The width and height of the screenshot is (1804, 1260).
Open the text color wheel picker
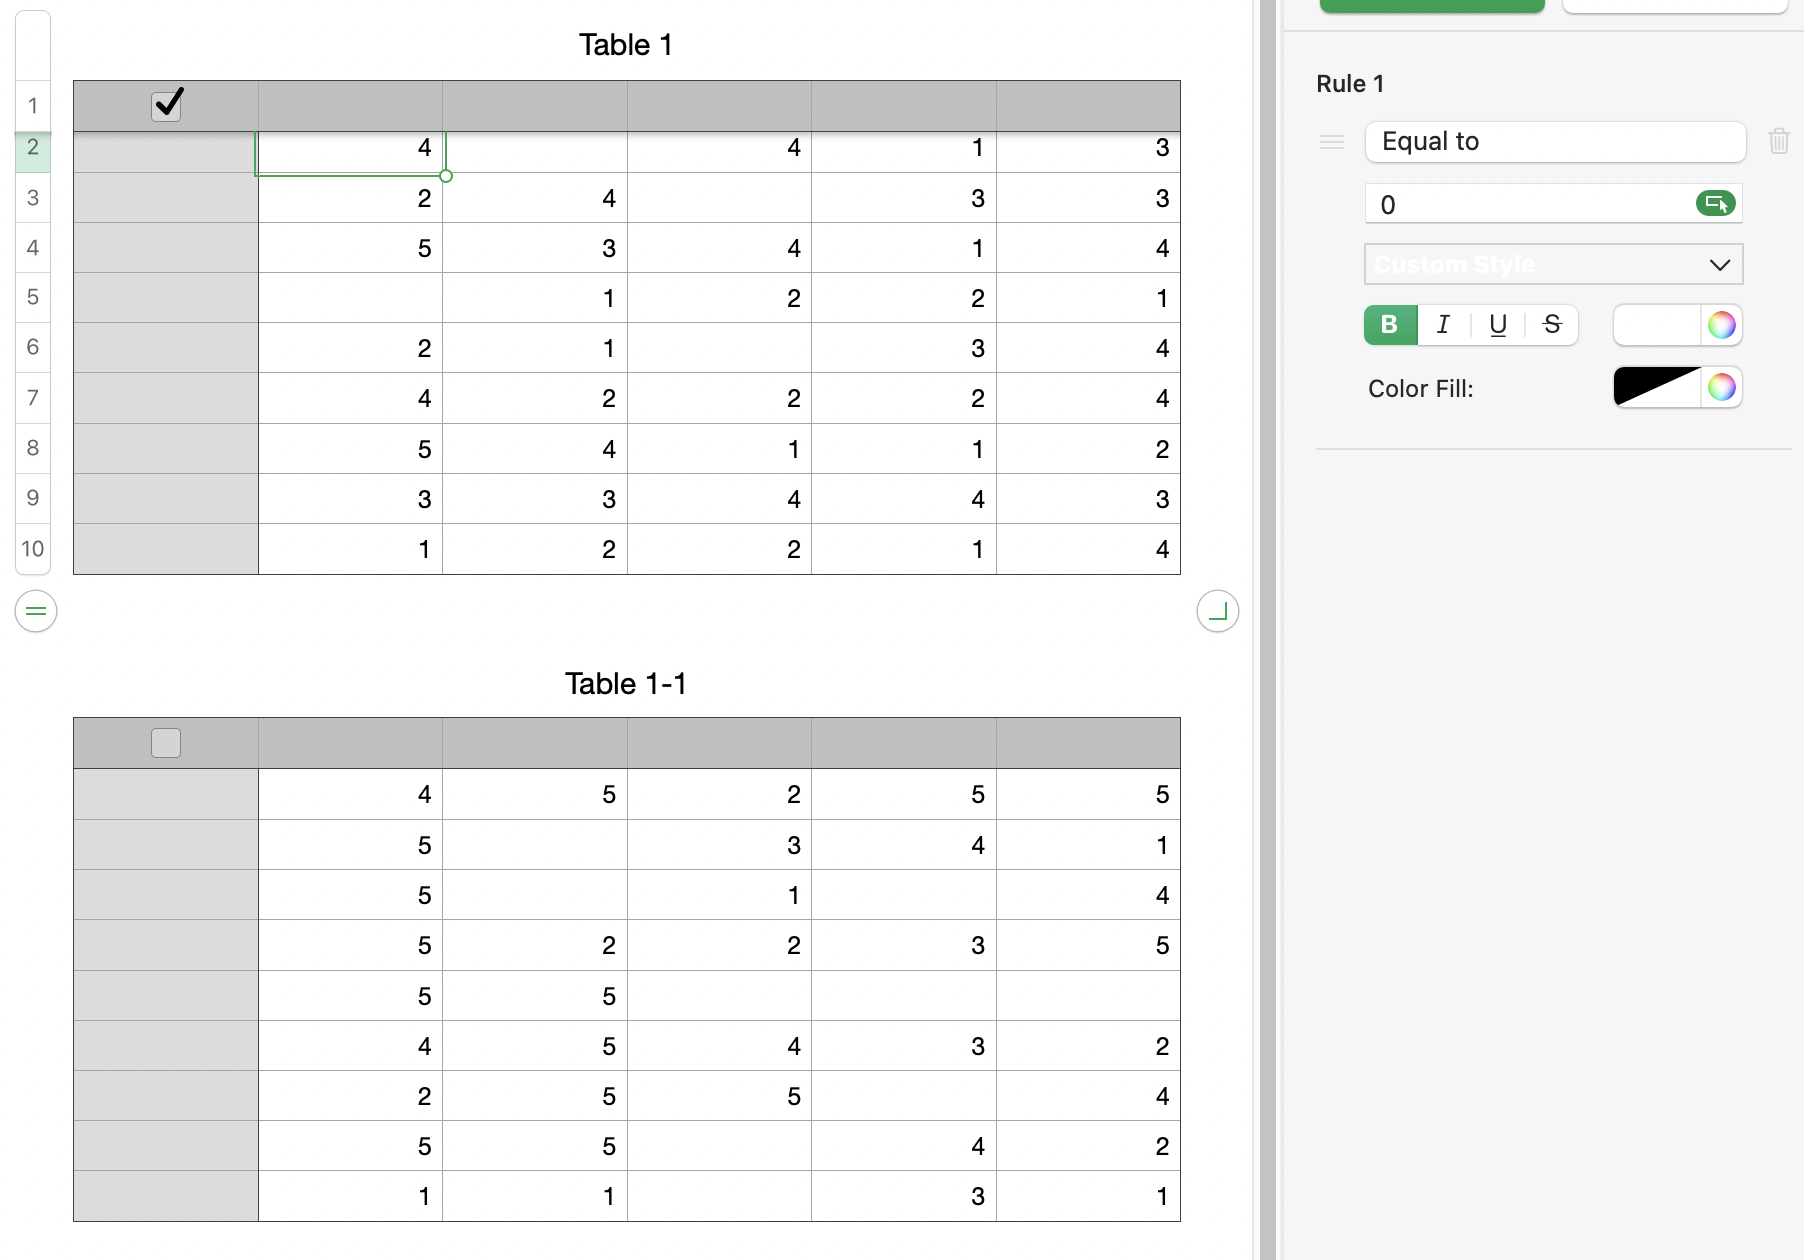tap(1721, 325)
